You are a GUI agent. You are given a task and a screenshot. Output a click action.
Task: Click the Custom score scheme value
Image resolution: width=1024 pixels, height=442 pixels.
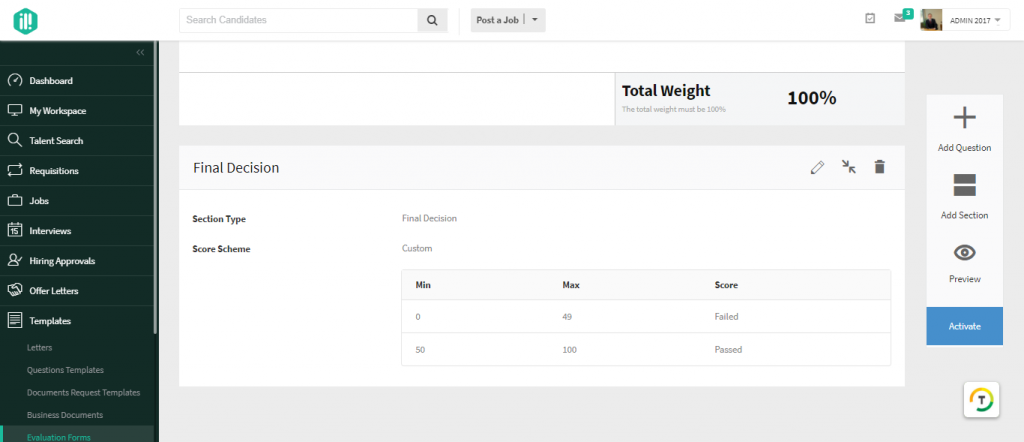pos(417,248)
